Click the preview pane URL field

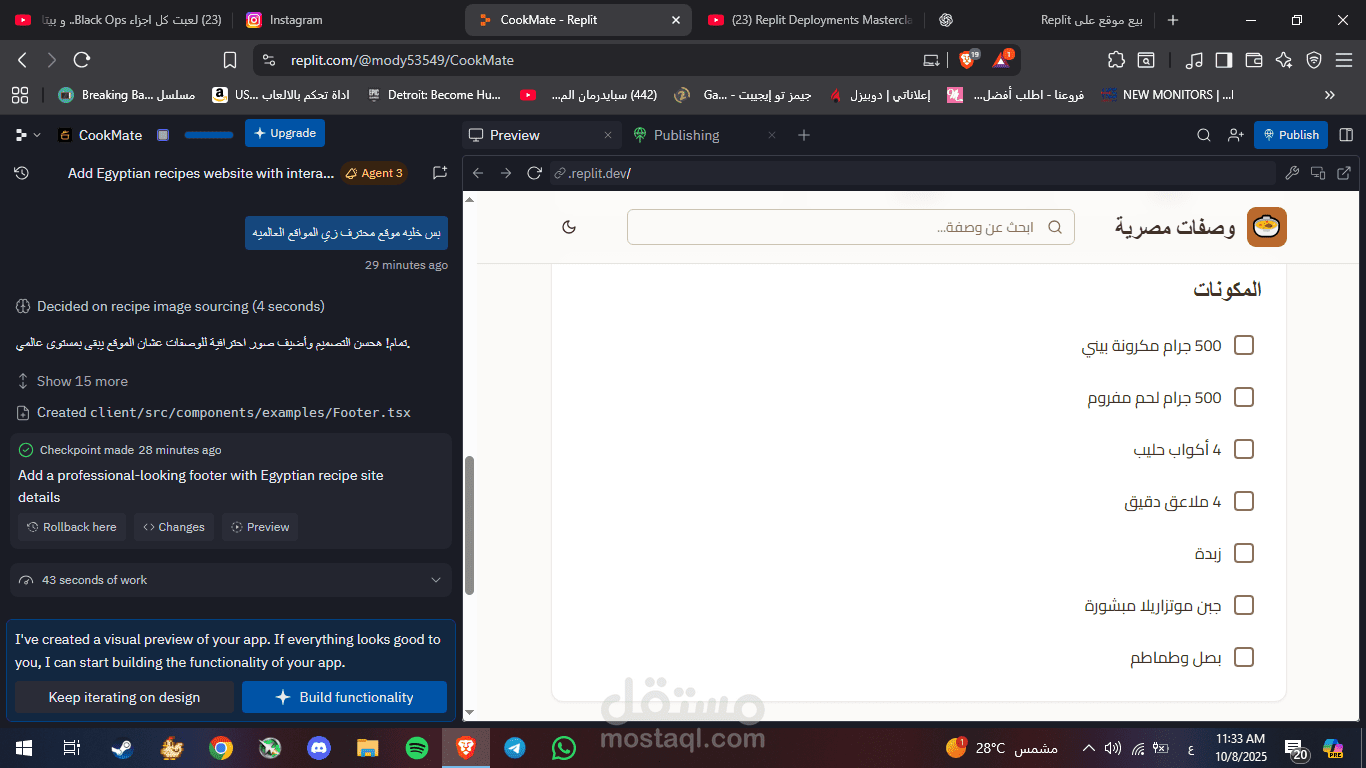[912, 173]
